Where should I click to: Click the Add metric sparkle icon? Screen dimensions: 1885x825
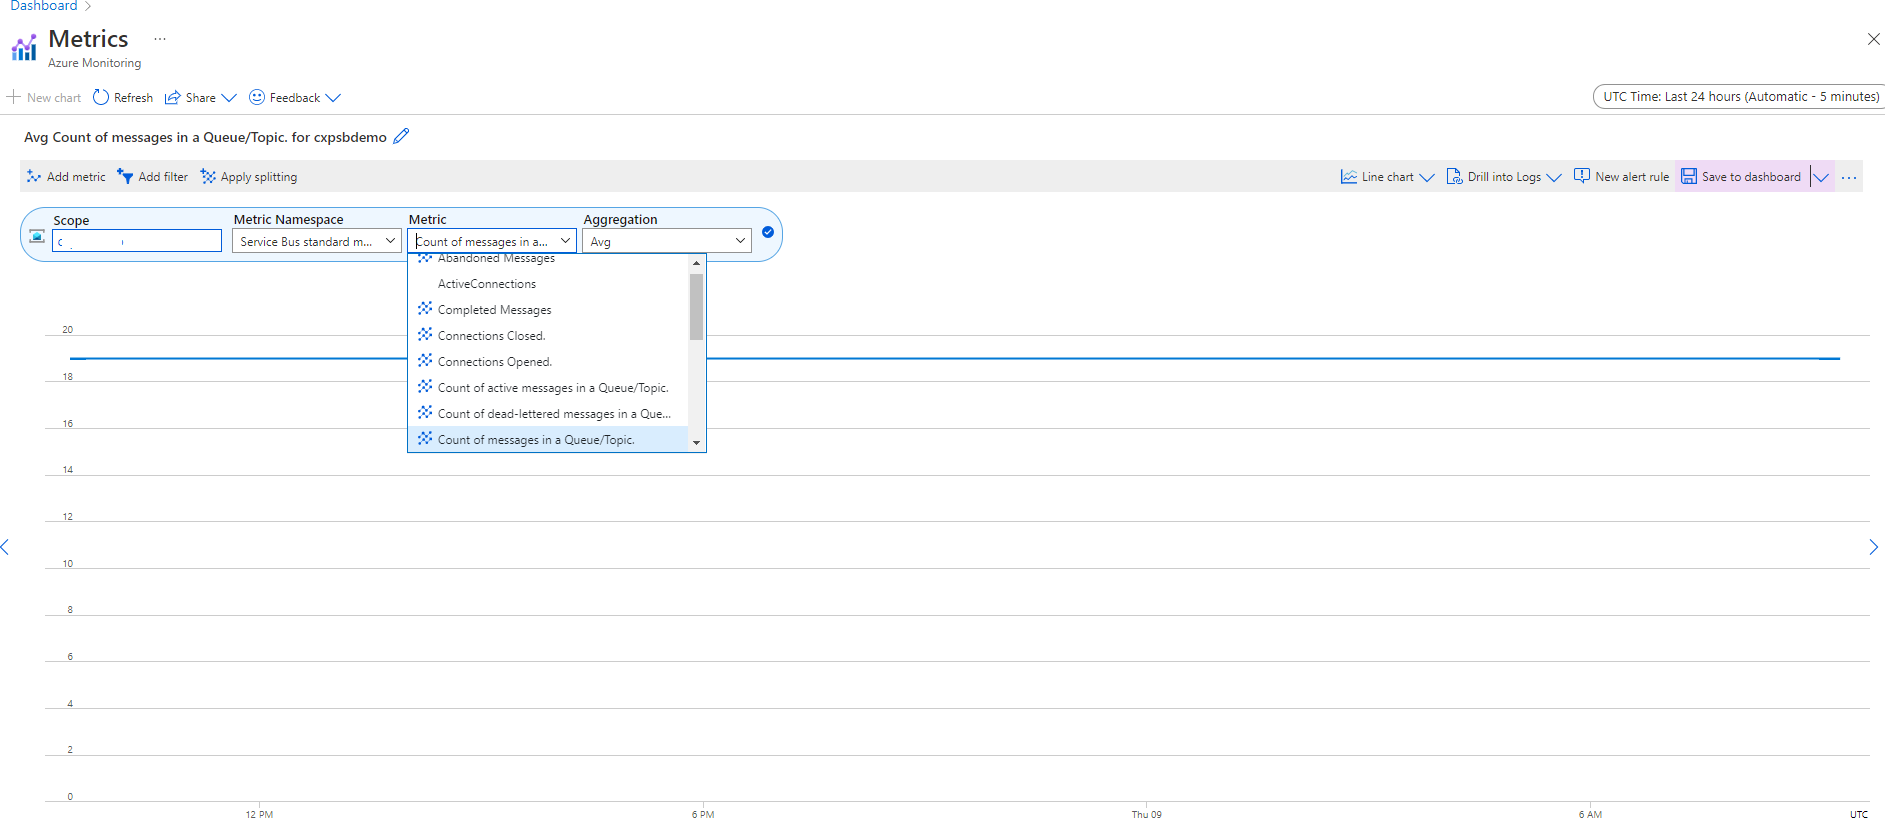[34, 176]
